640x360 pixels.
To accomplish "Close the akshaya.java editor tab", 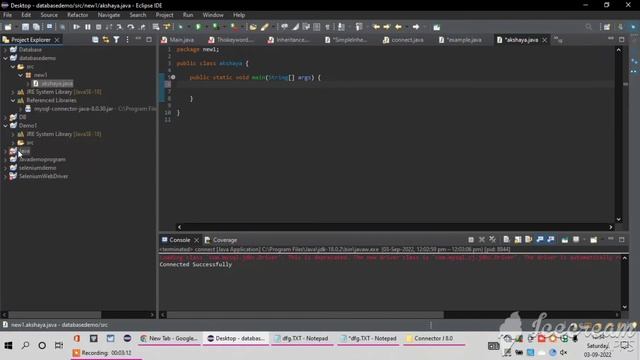I will pos(544,40).
